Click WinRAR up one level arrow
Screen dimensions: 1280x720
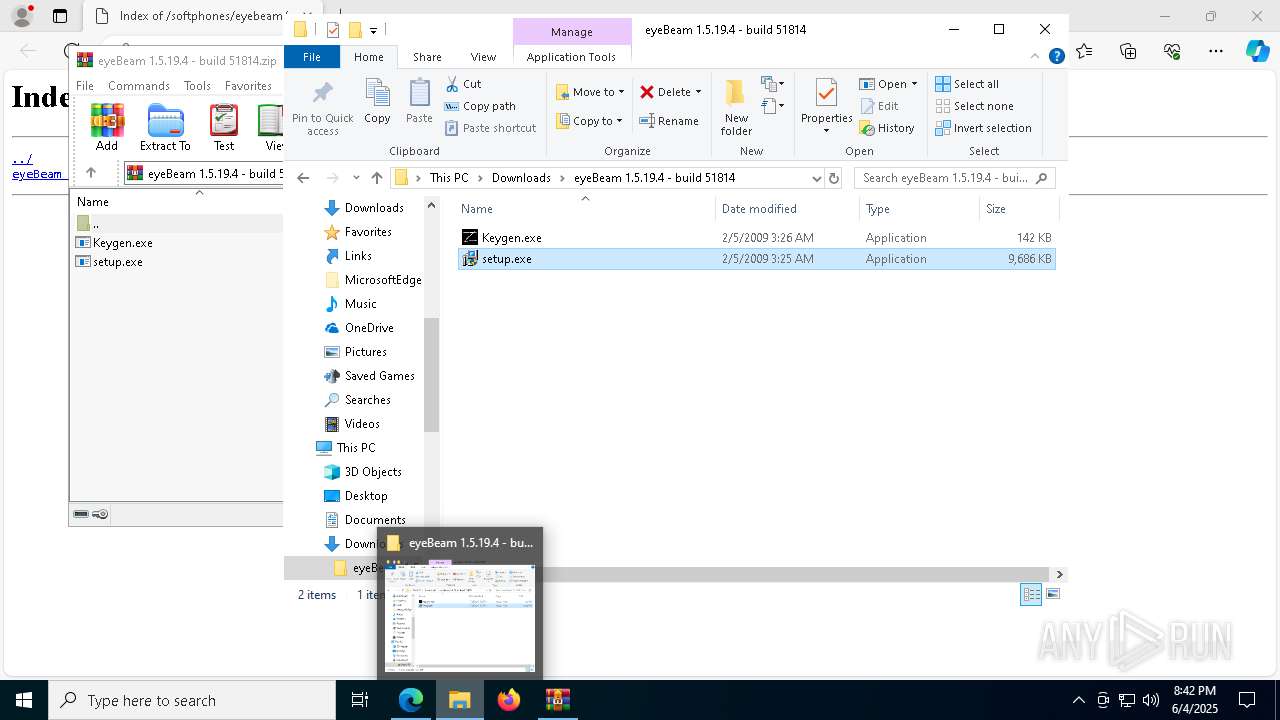91,173
